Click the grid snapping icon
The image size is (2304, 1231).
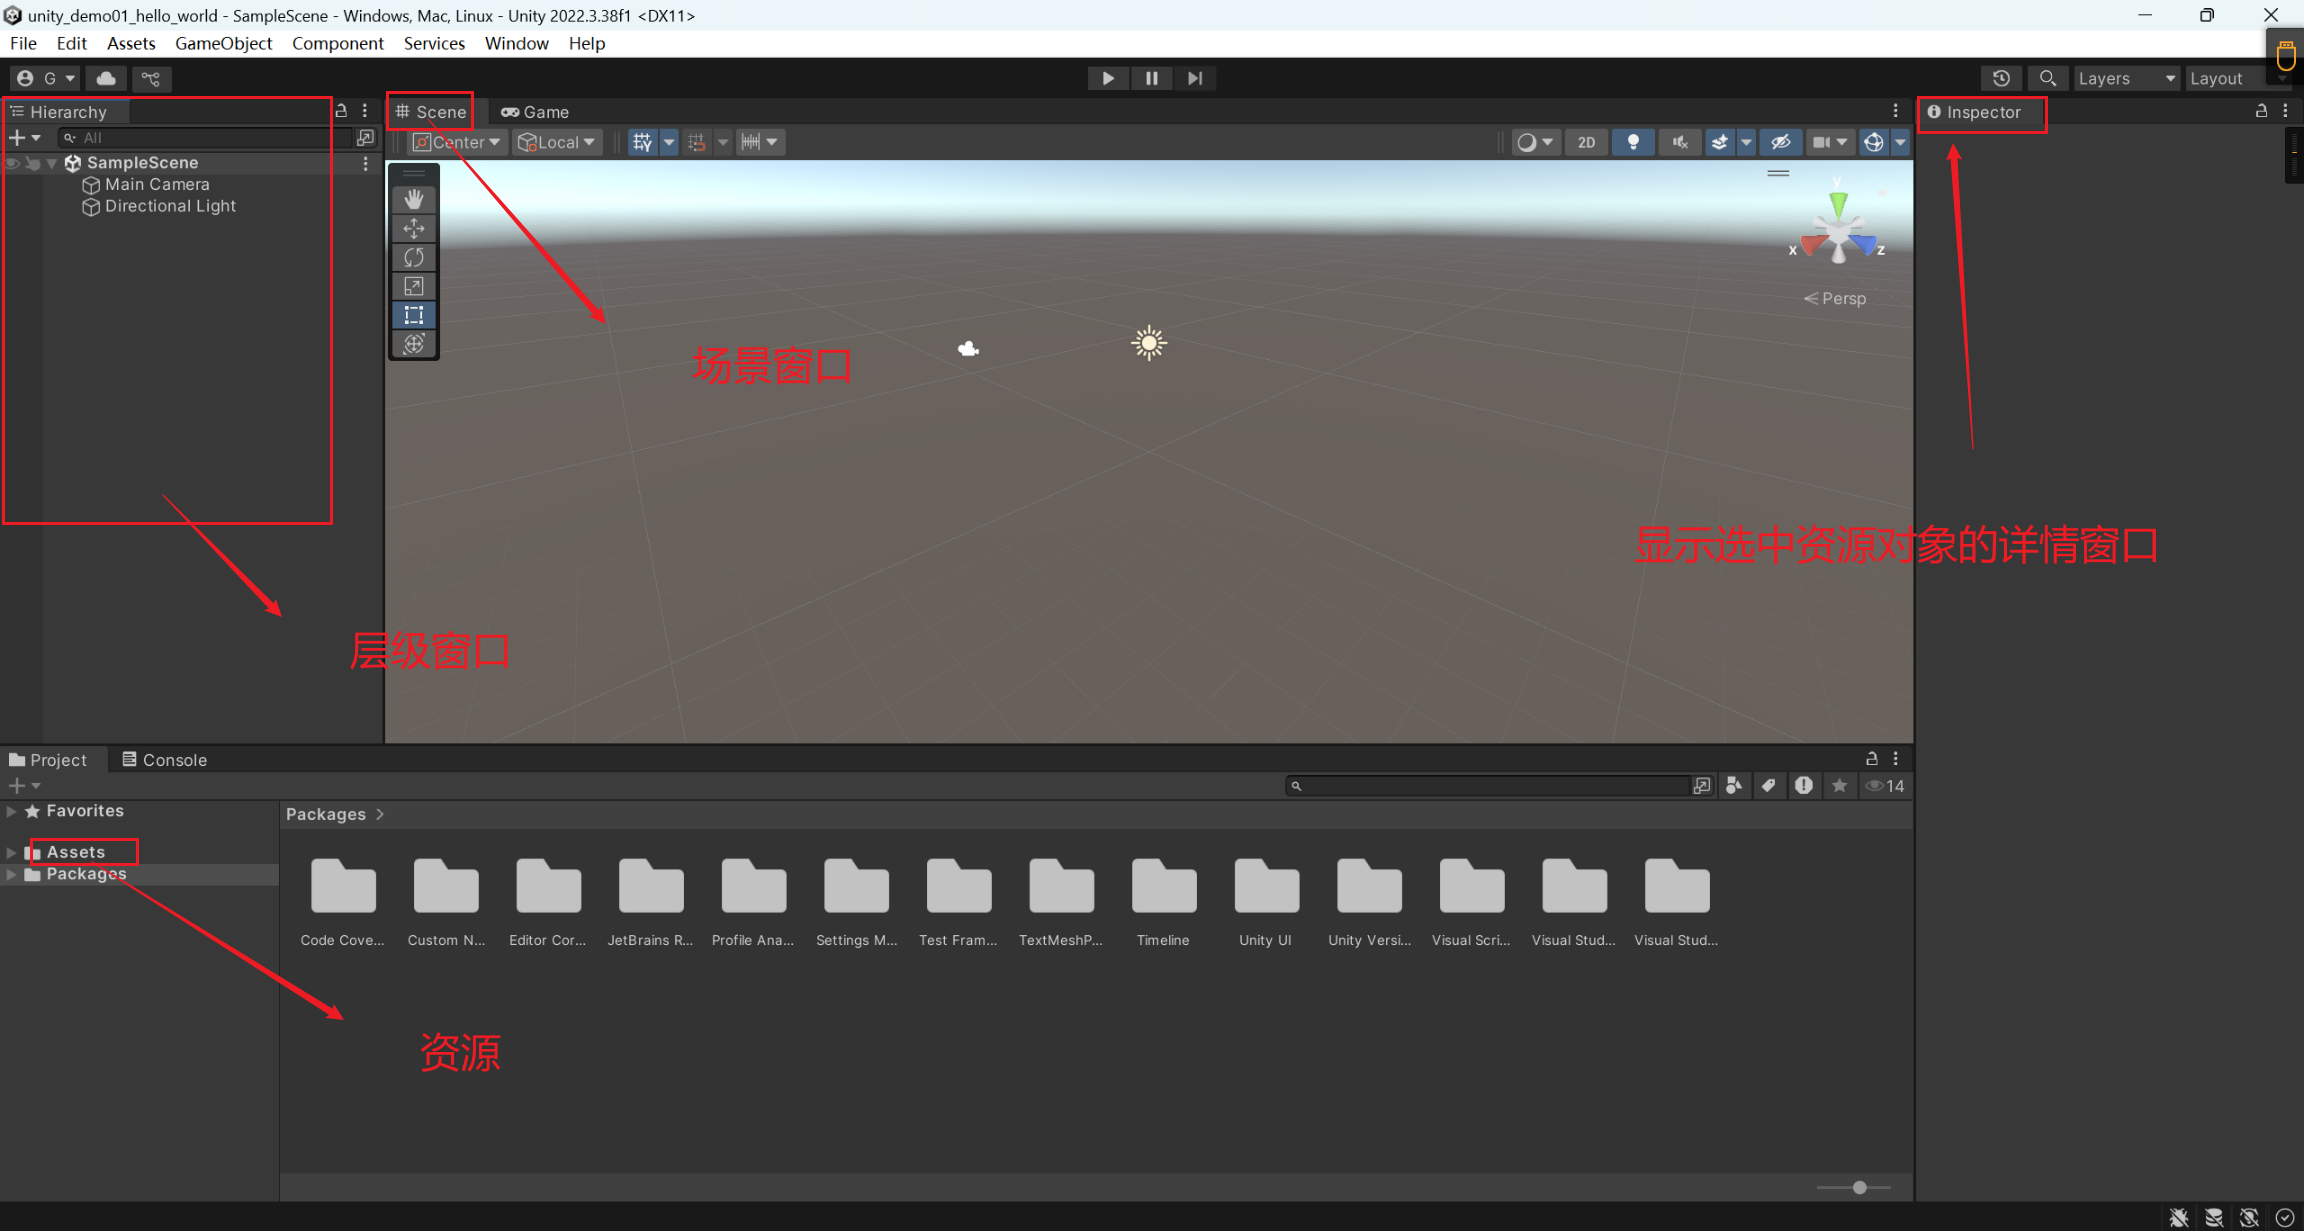click(697, 142)
